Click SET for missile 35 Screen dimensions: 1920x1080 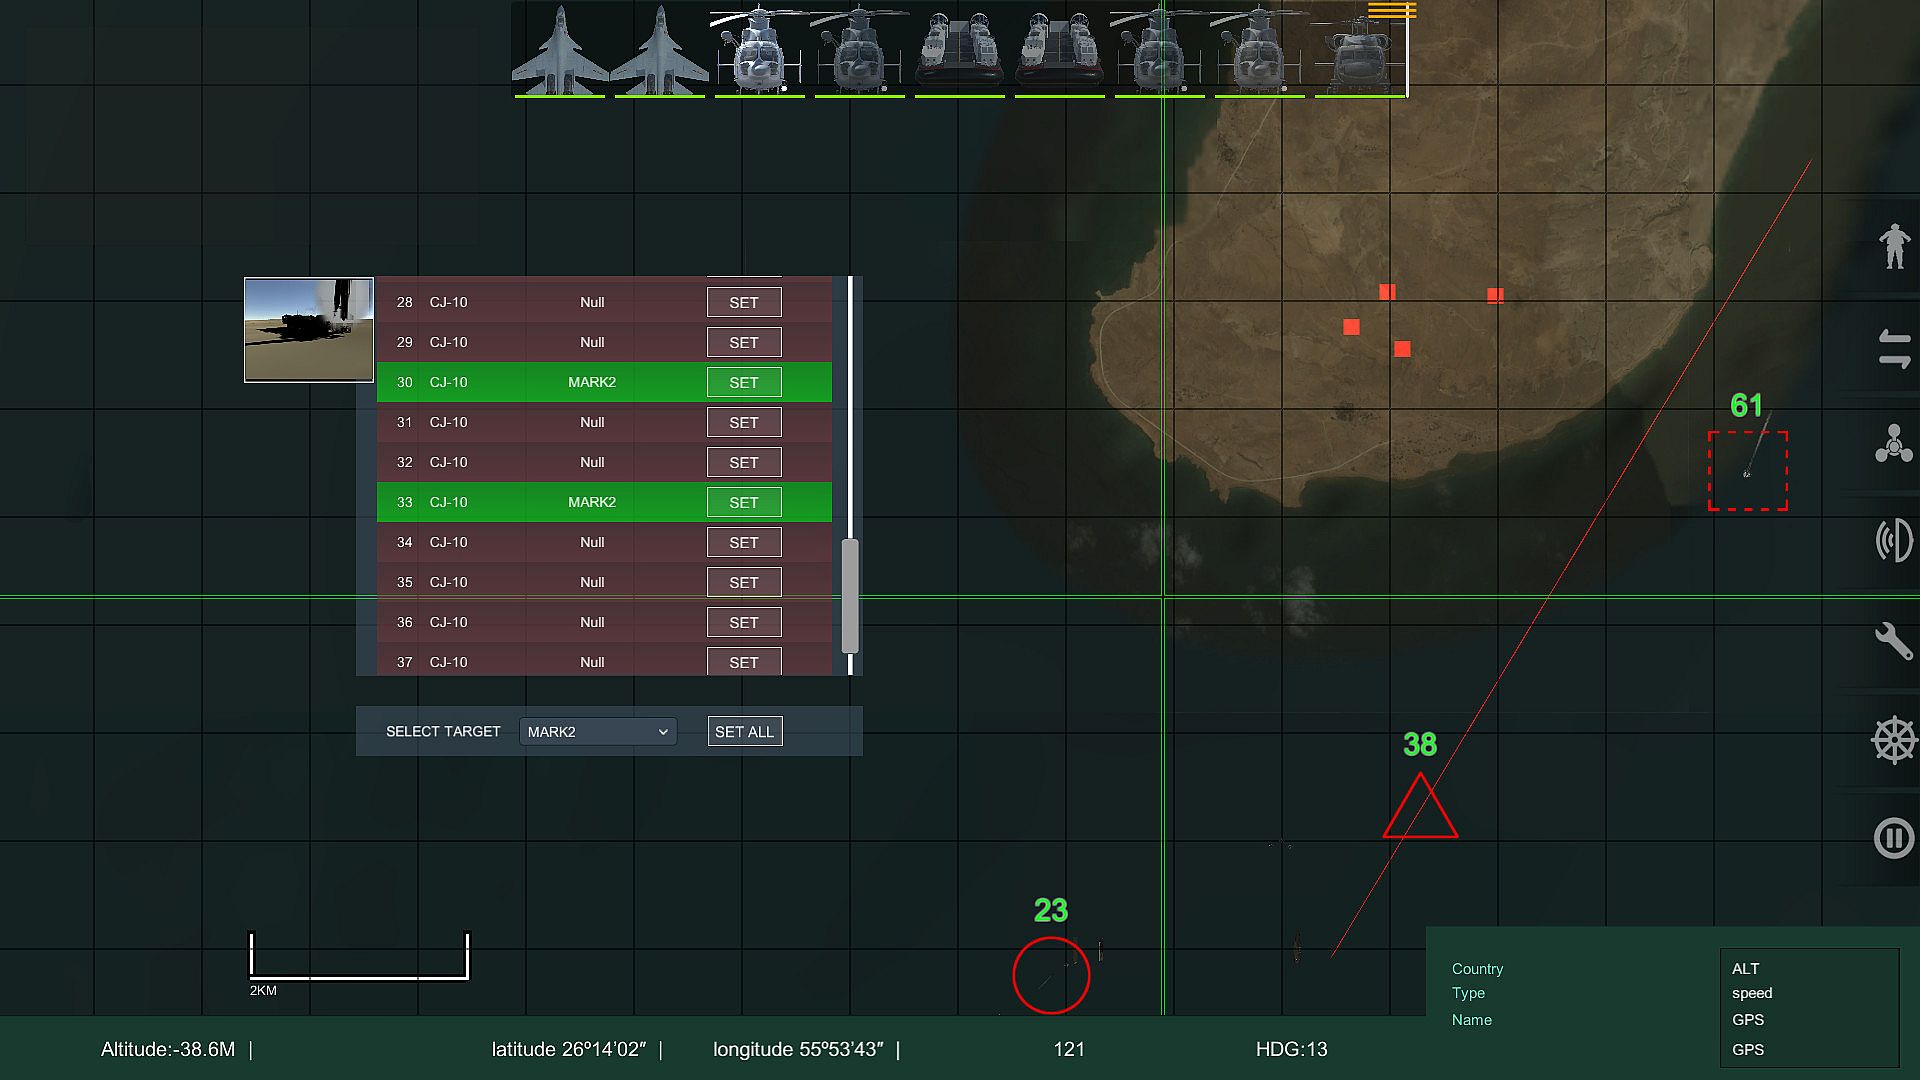[x=743, y=582]
